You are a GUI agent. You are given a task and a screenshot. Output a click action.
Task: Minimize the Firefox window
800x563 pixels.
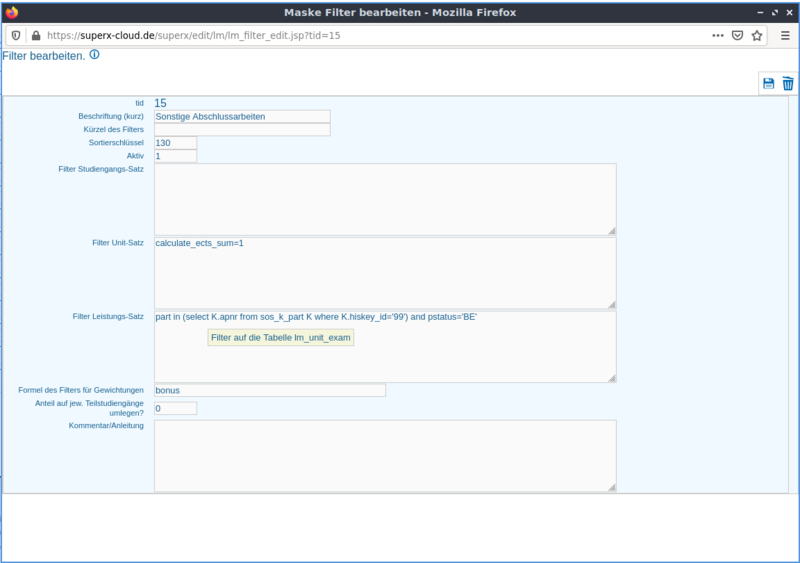(760, 12)
